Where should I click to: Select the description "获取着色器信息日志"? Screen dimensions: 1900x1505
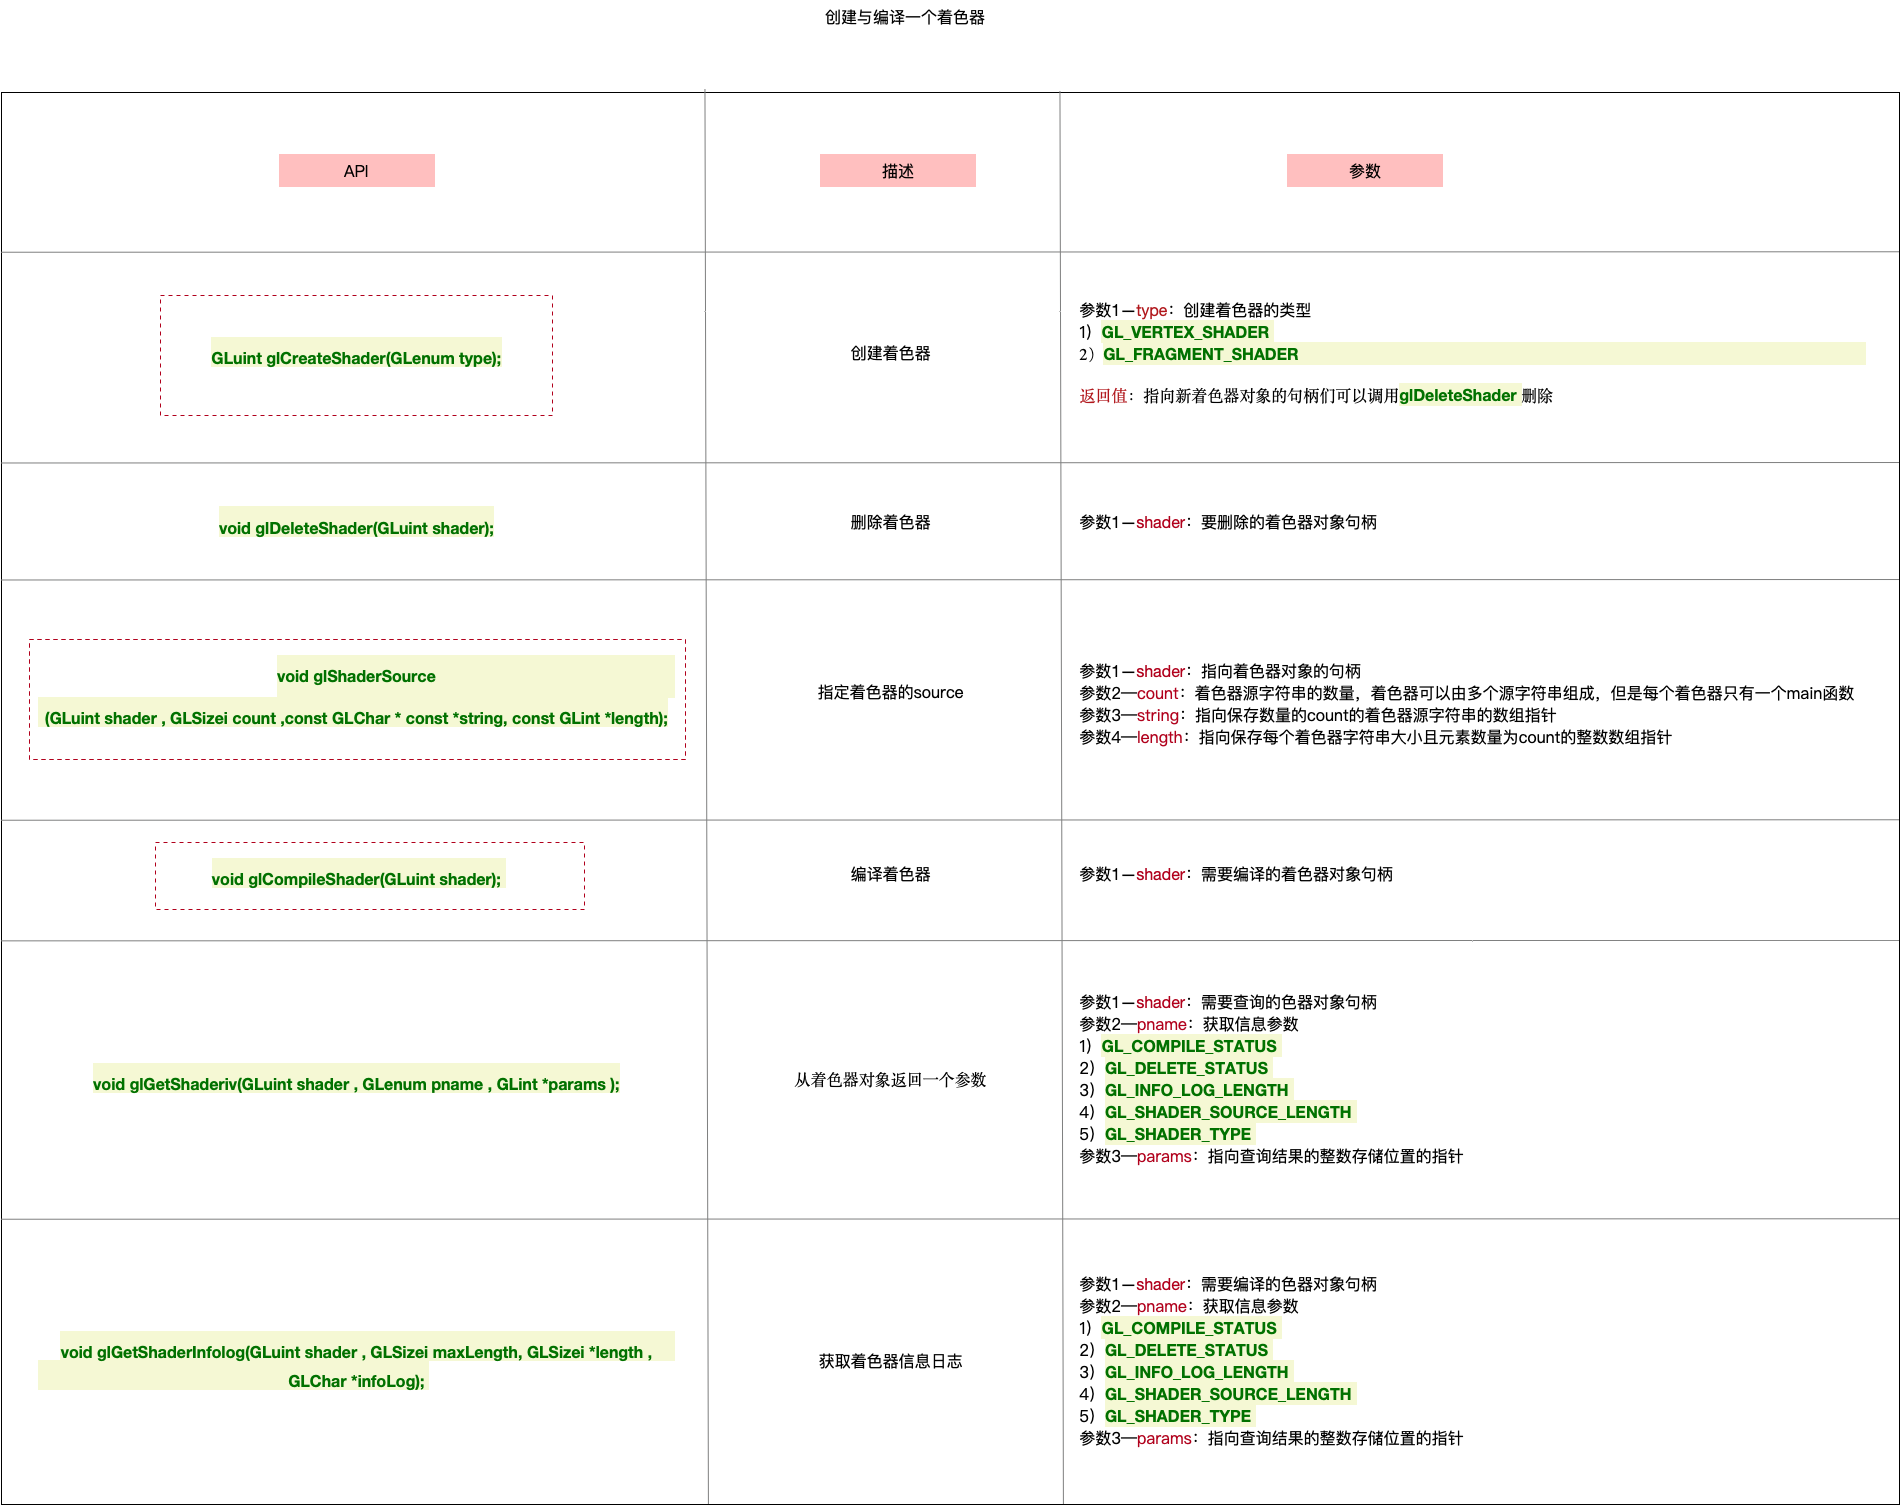click(890, 1361)
